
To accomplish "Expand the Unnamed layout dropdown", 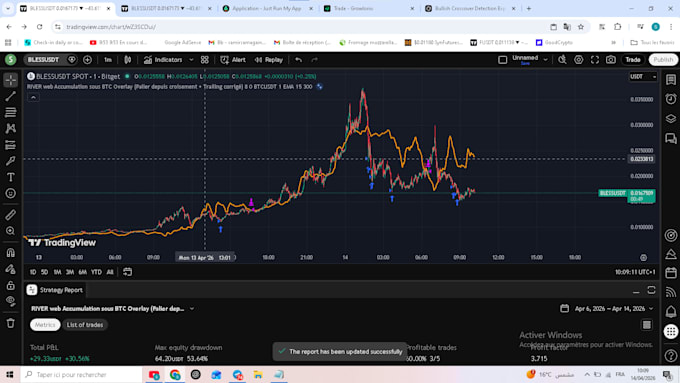I will [x=546, y=60].
